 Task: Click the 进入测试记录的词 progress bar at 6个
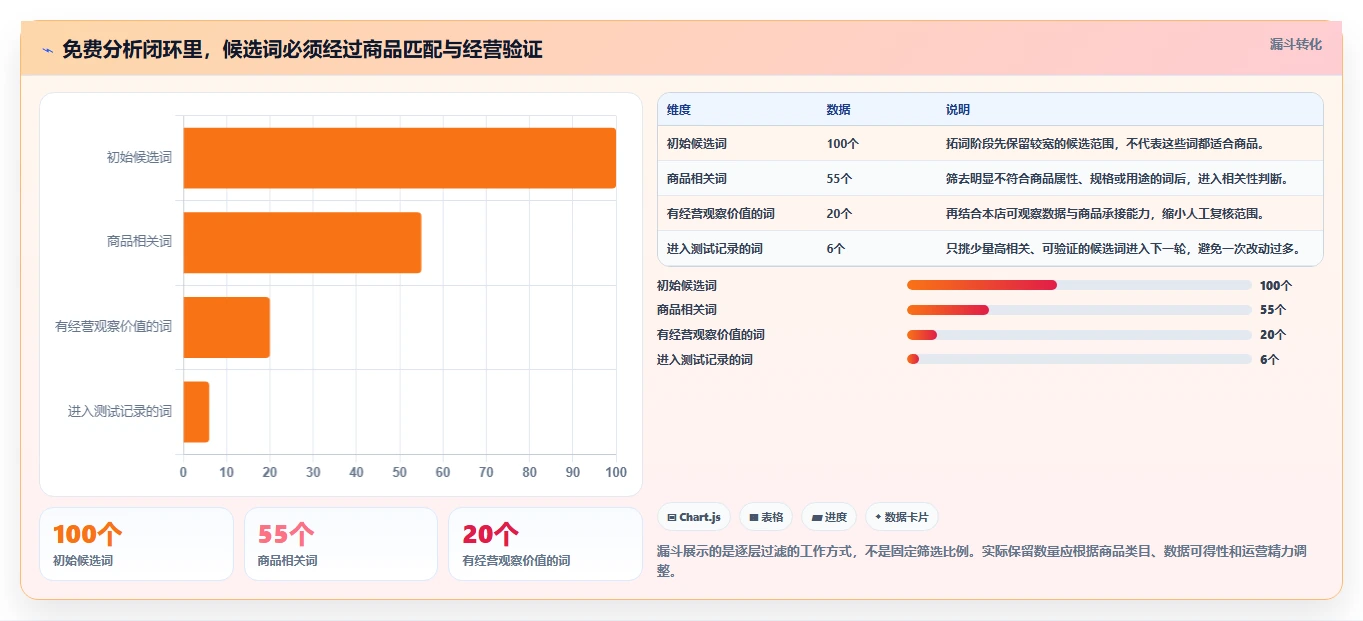tap(1079, 359)
